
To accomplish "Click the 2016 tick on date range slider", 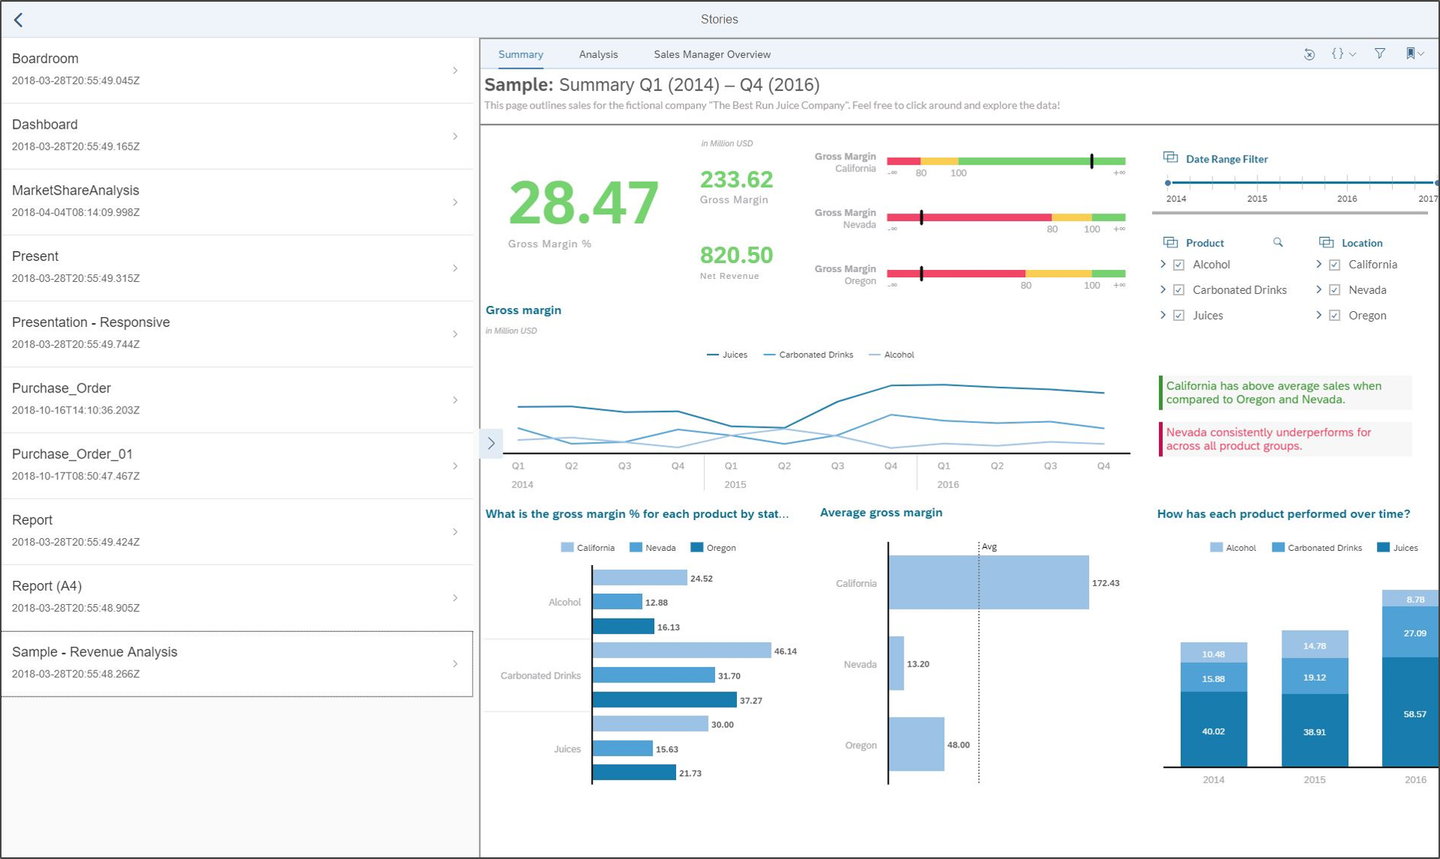I will pyautogui.click(x=1347, y=183).
